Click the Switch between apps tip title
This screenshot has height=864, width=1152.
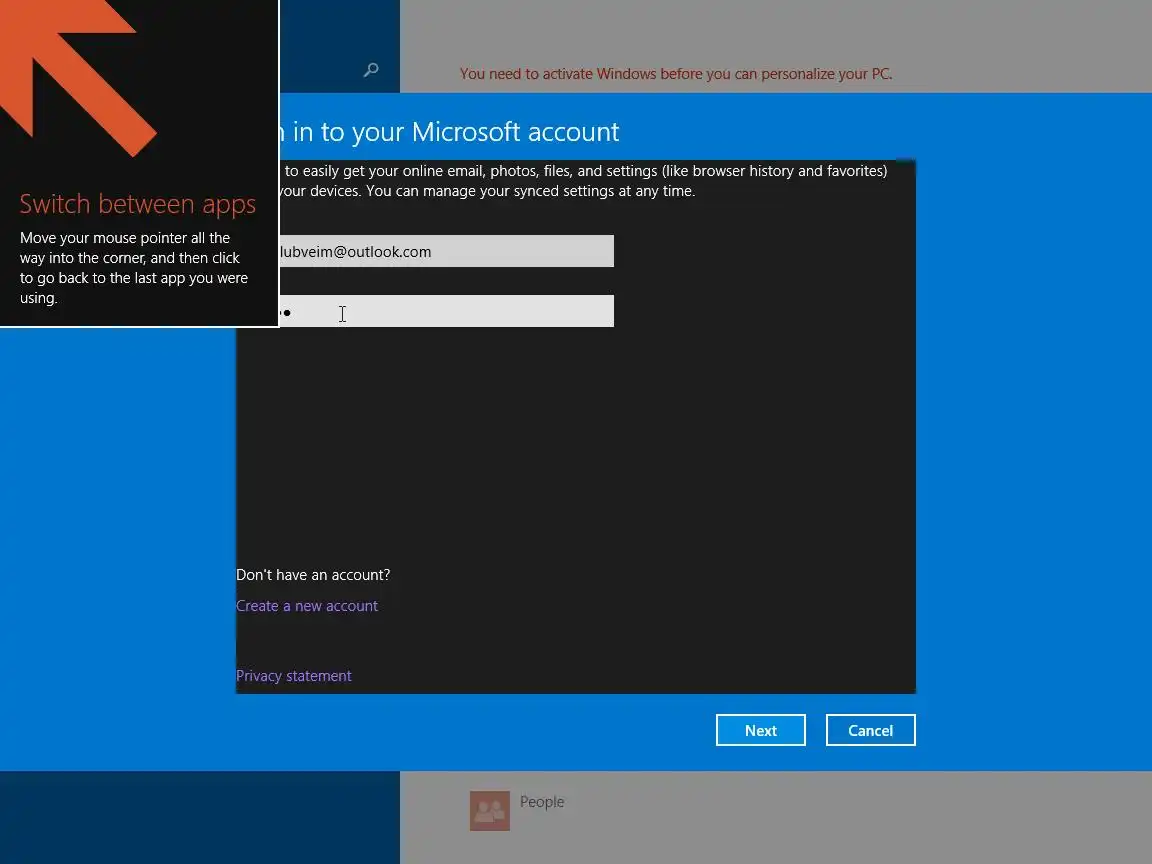[x=137, y=204]
